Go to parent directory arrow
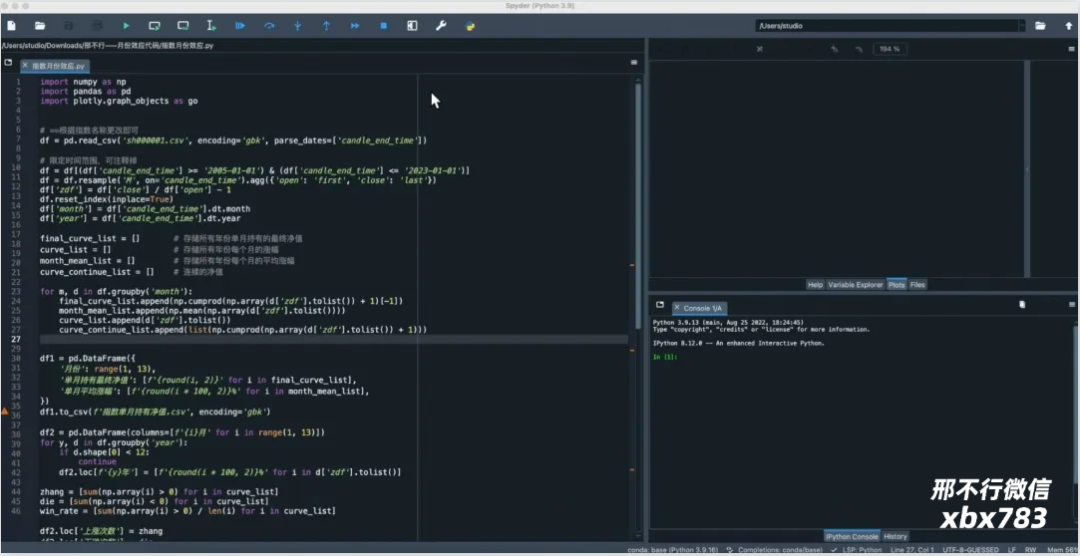Image resolution: width=1080 pixels, height=556 pixels. tap(1068, 25)
